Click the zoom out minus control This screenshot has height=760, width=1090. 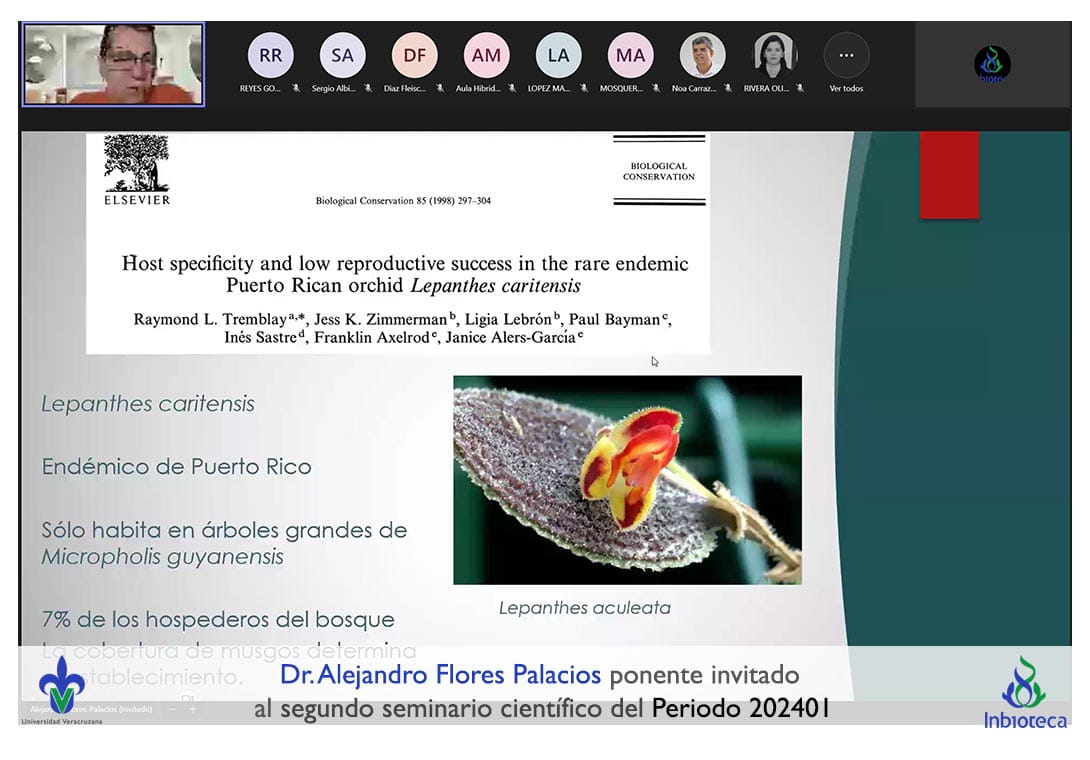172,709
